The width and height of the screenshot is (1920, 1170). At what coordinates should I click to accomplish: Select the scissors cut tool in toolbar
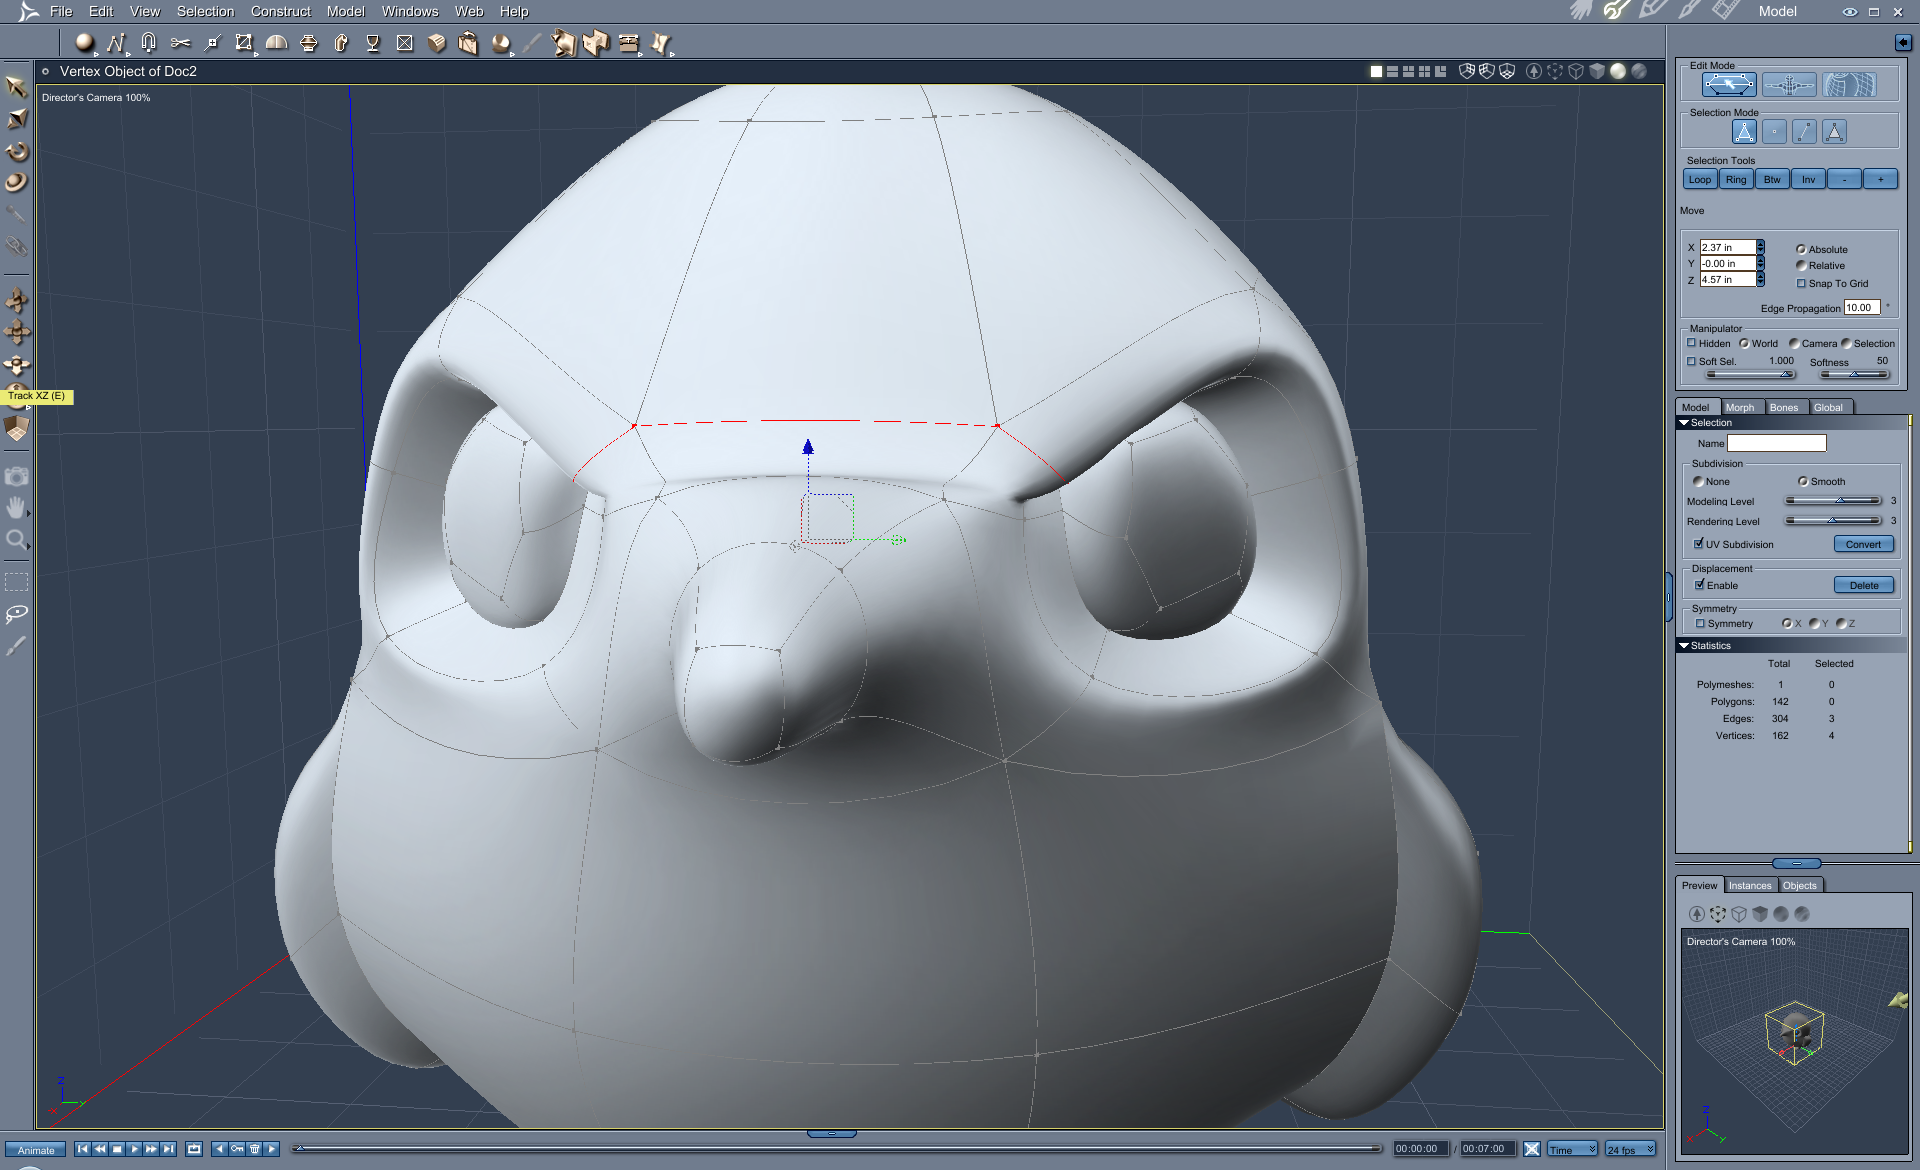pyautogui.click(x=180, y=42)
